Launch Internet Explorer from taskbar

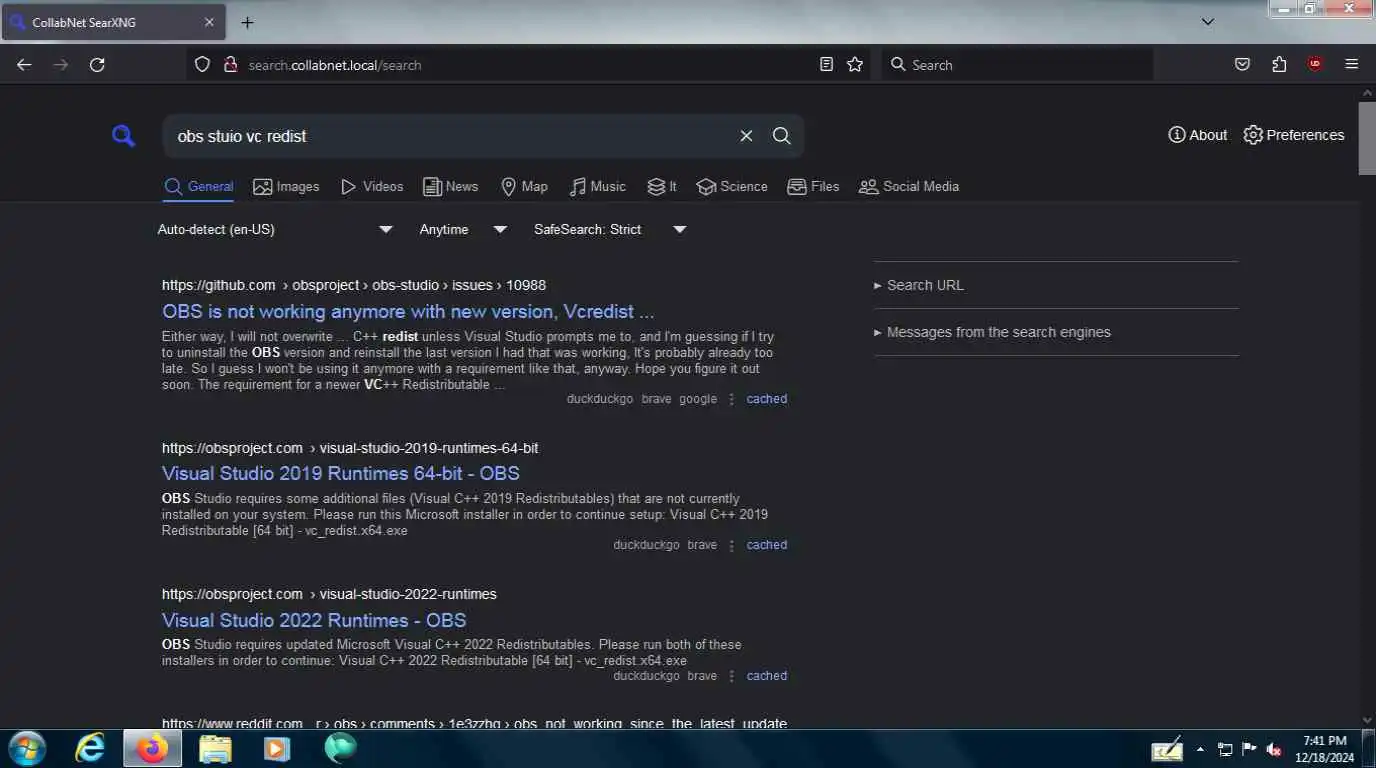tap(90, 748)
